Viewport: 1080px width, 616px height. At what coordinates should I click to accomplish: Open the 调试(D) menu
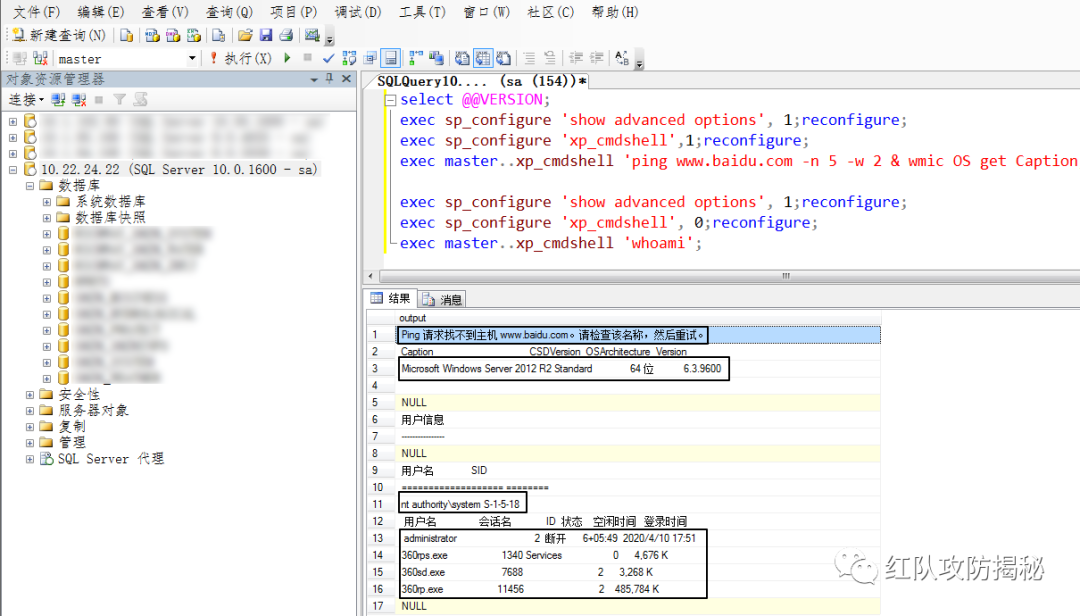[x=358, y=12]
